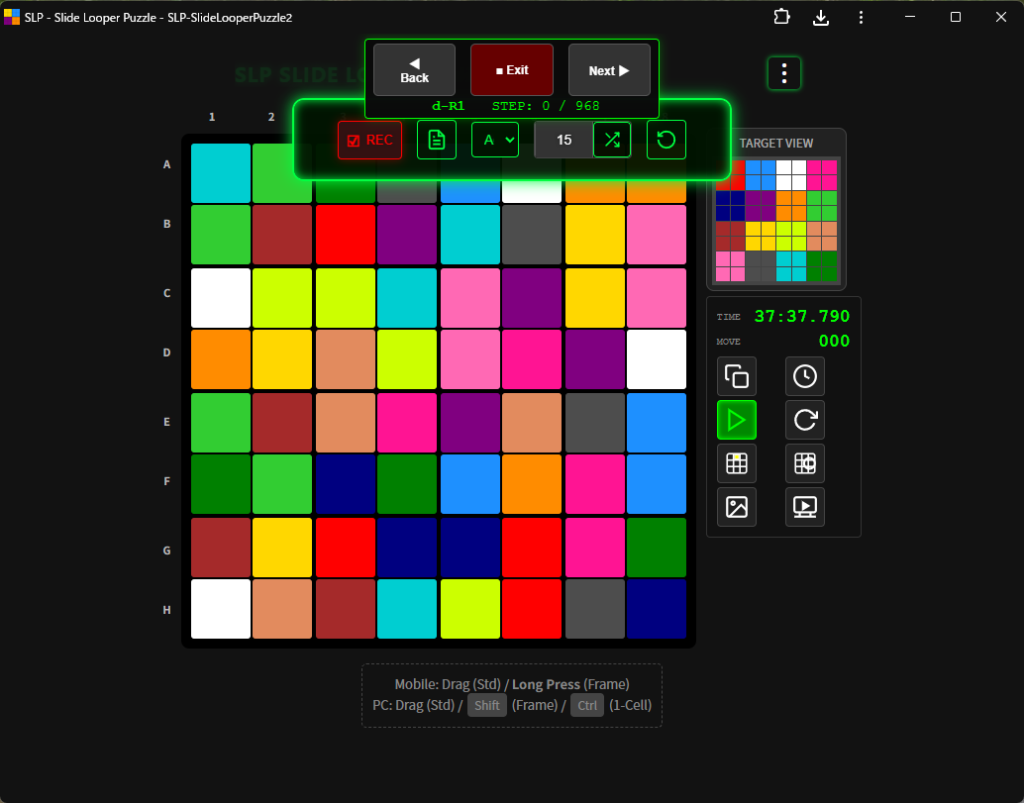Open the document log icon next to REC

[x=436, y=140]
